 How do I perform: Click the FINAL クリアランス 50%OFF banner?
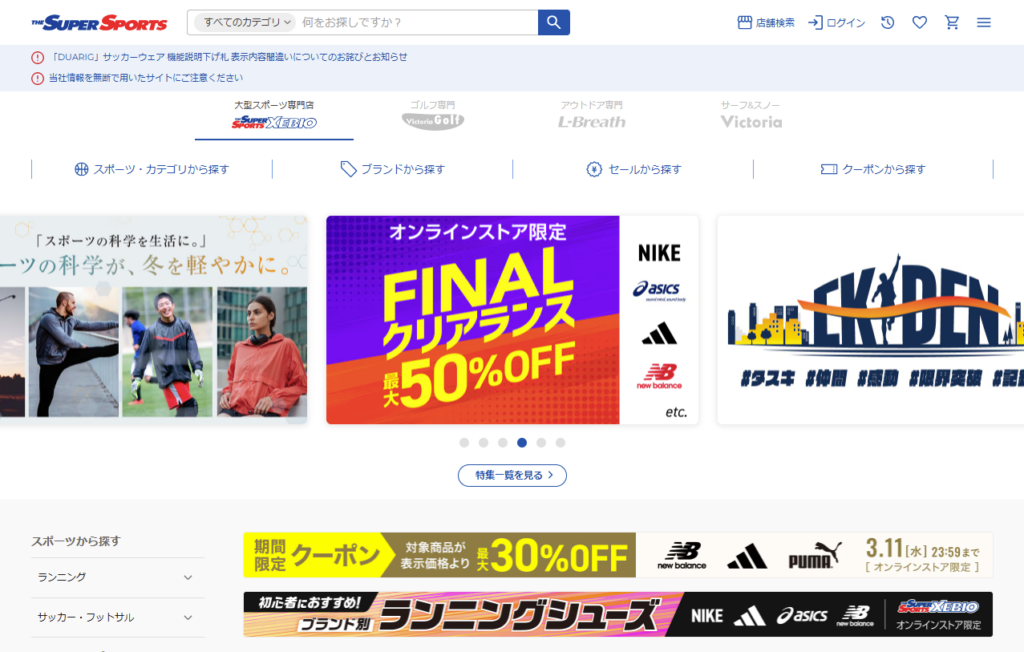(512, 320)
